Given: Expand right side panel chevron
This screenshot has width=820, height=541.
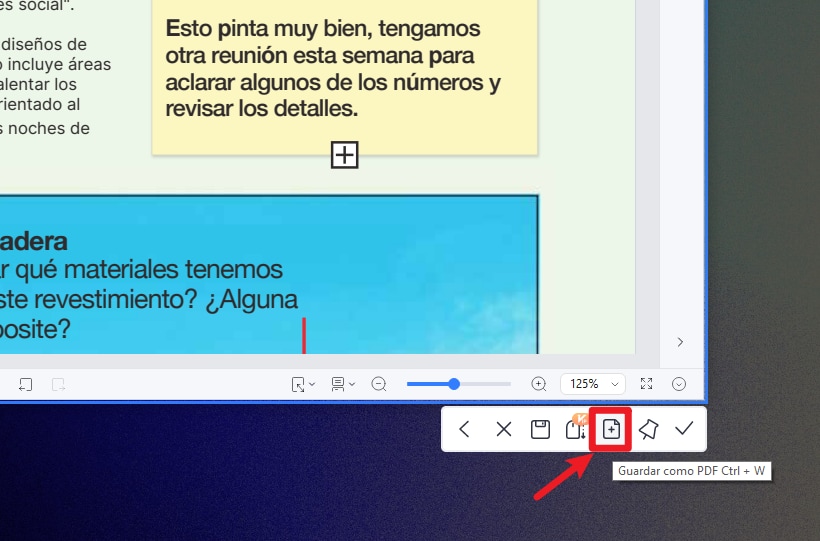Looking at the screenshot, I should pyautogui.click(x=680, y=342).
